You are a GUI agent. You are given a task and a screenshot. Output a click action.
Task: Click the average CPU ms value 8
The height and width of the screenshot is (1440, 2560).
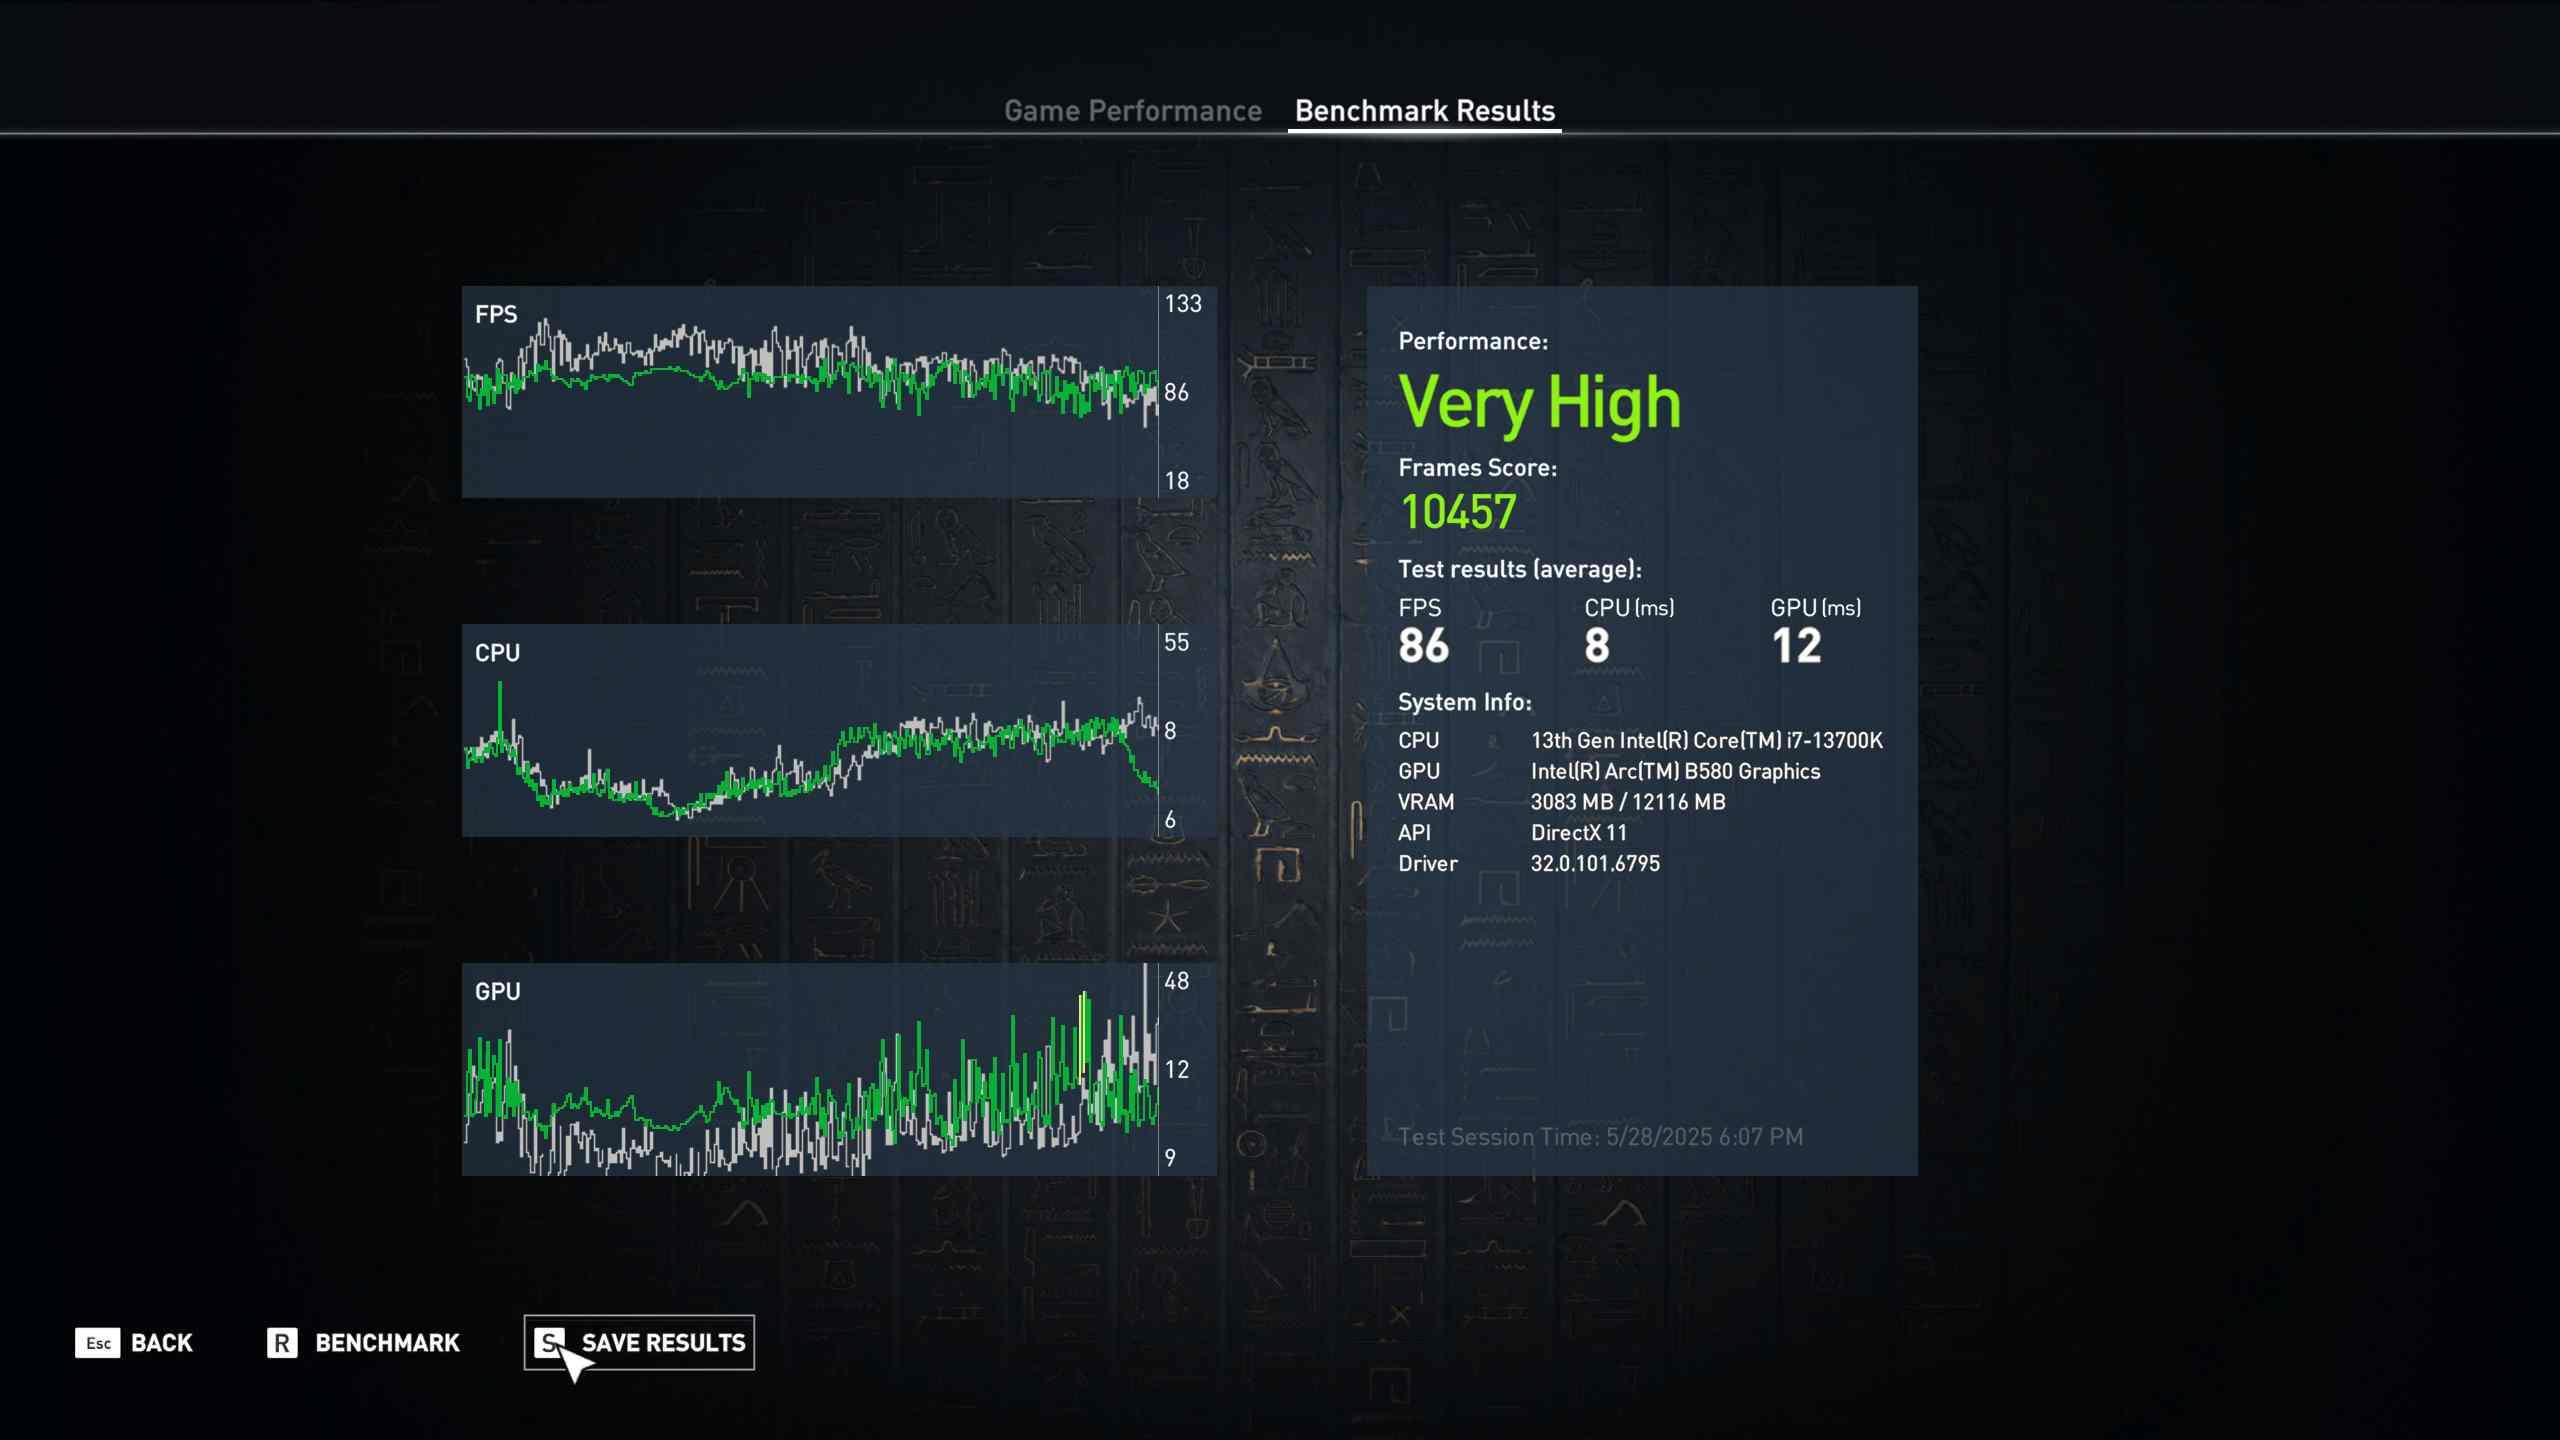coord(1597,645)
